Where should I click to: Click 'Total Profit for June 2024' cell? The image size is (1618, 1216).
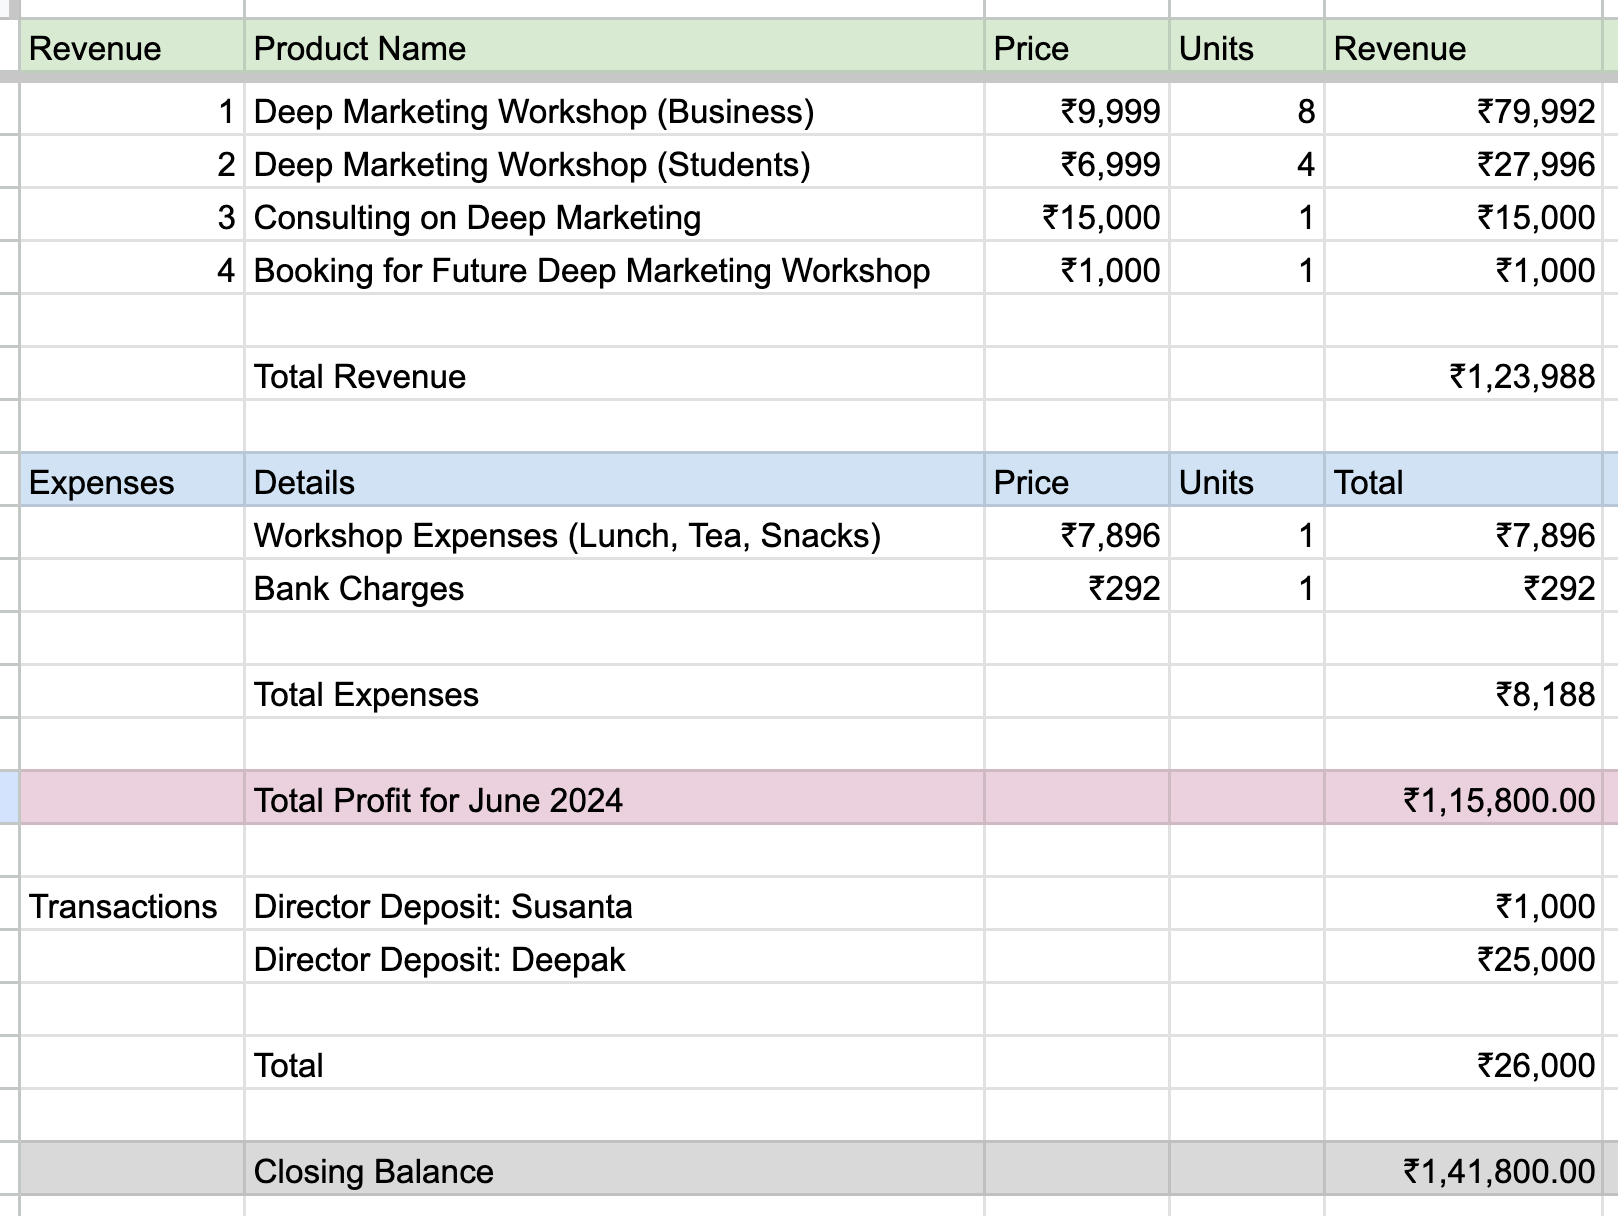(614, 800)
